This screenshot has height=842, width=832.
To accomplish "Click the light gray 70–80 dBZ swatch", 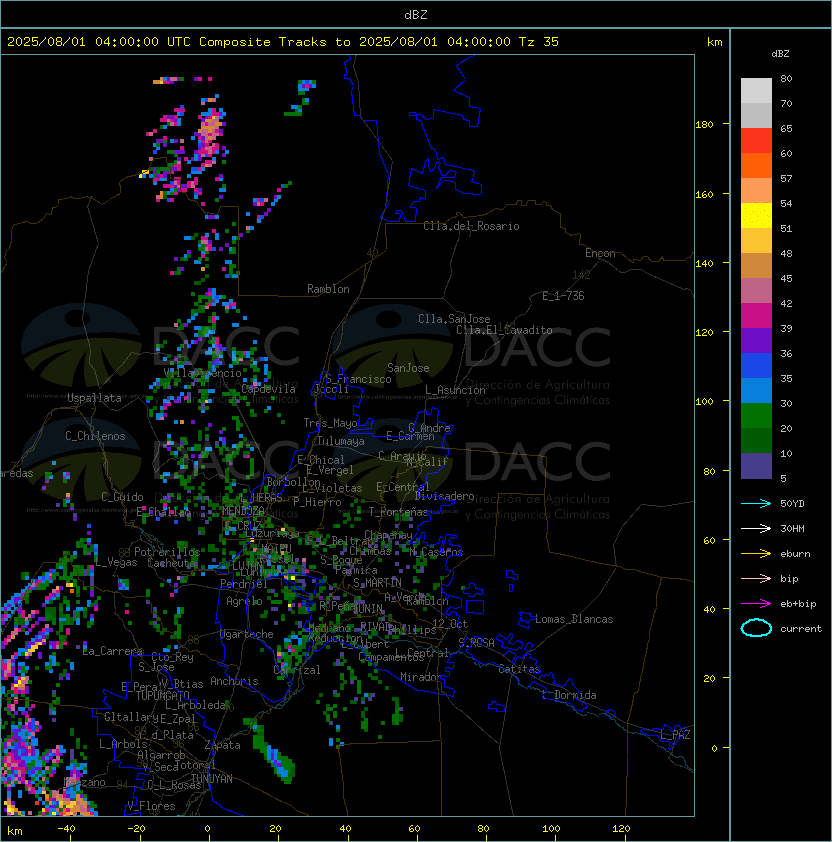I will coord(756,90).
